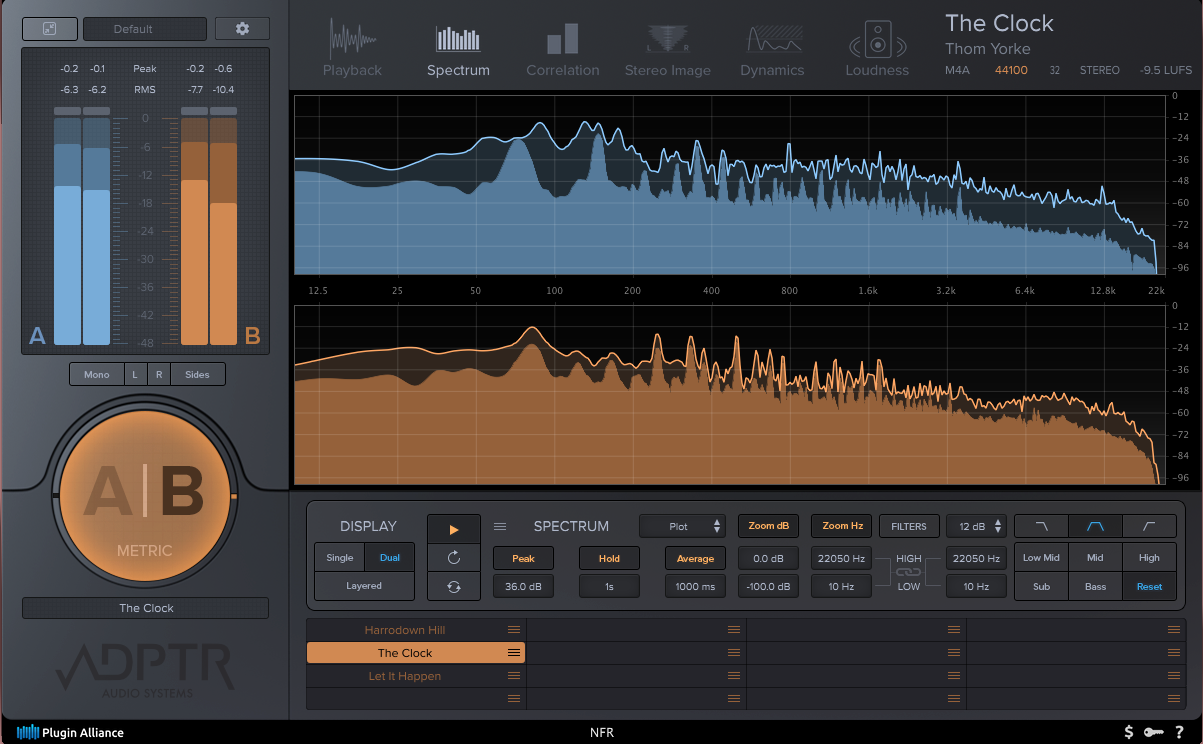
Task: Click the license key icon
Action: coord(1154,732)
